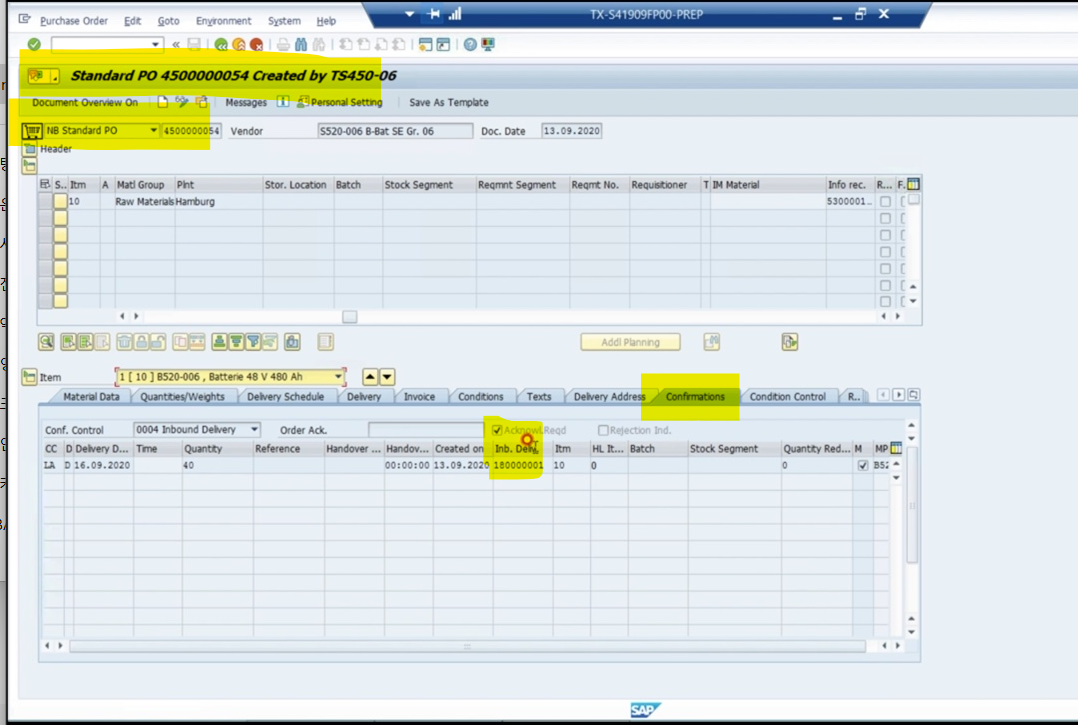Toggle the M checkbox in the LA confirmation row

point(863,465)
